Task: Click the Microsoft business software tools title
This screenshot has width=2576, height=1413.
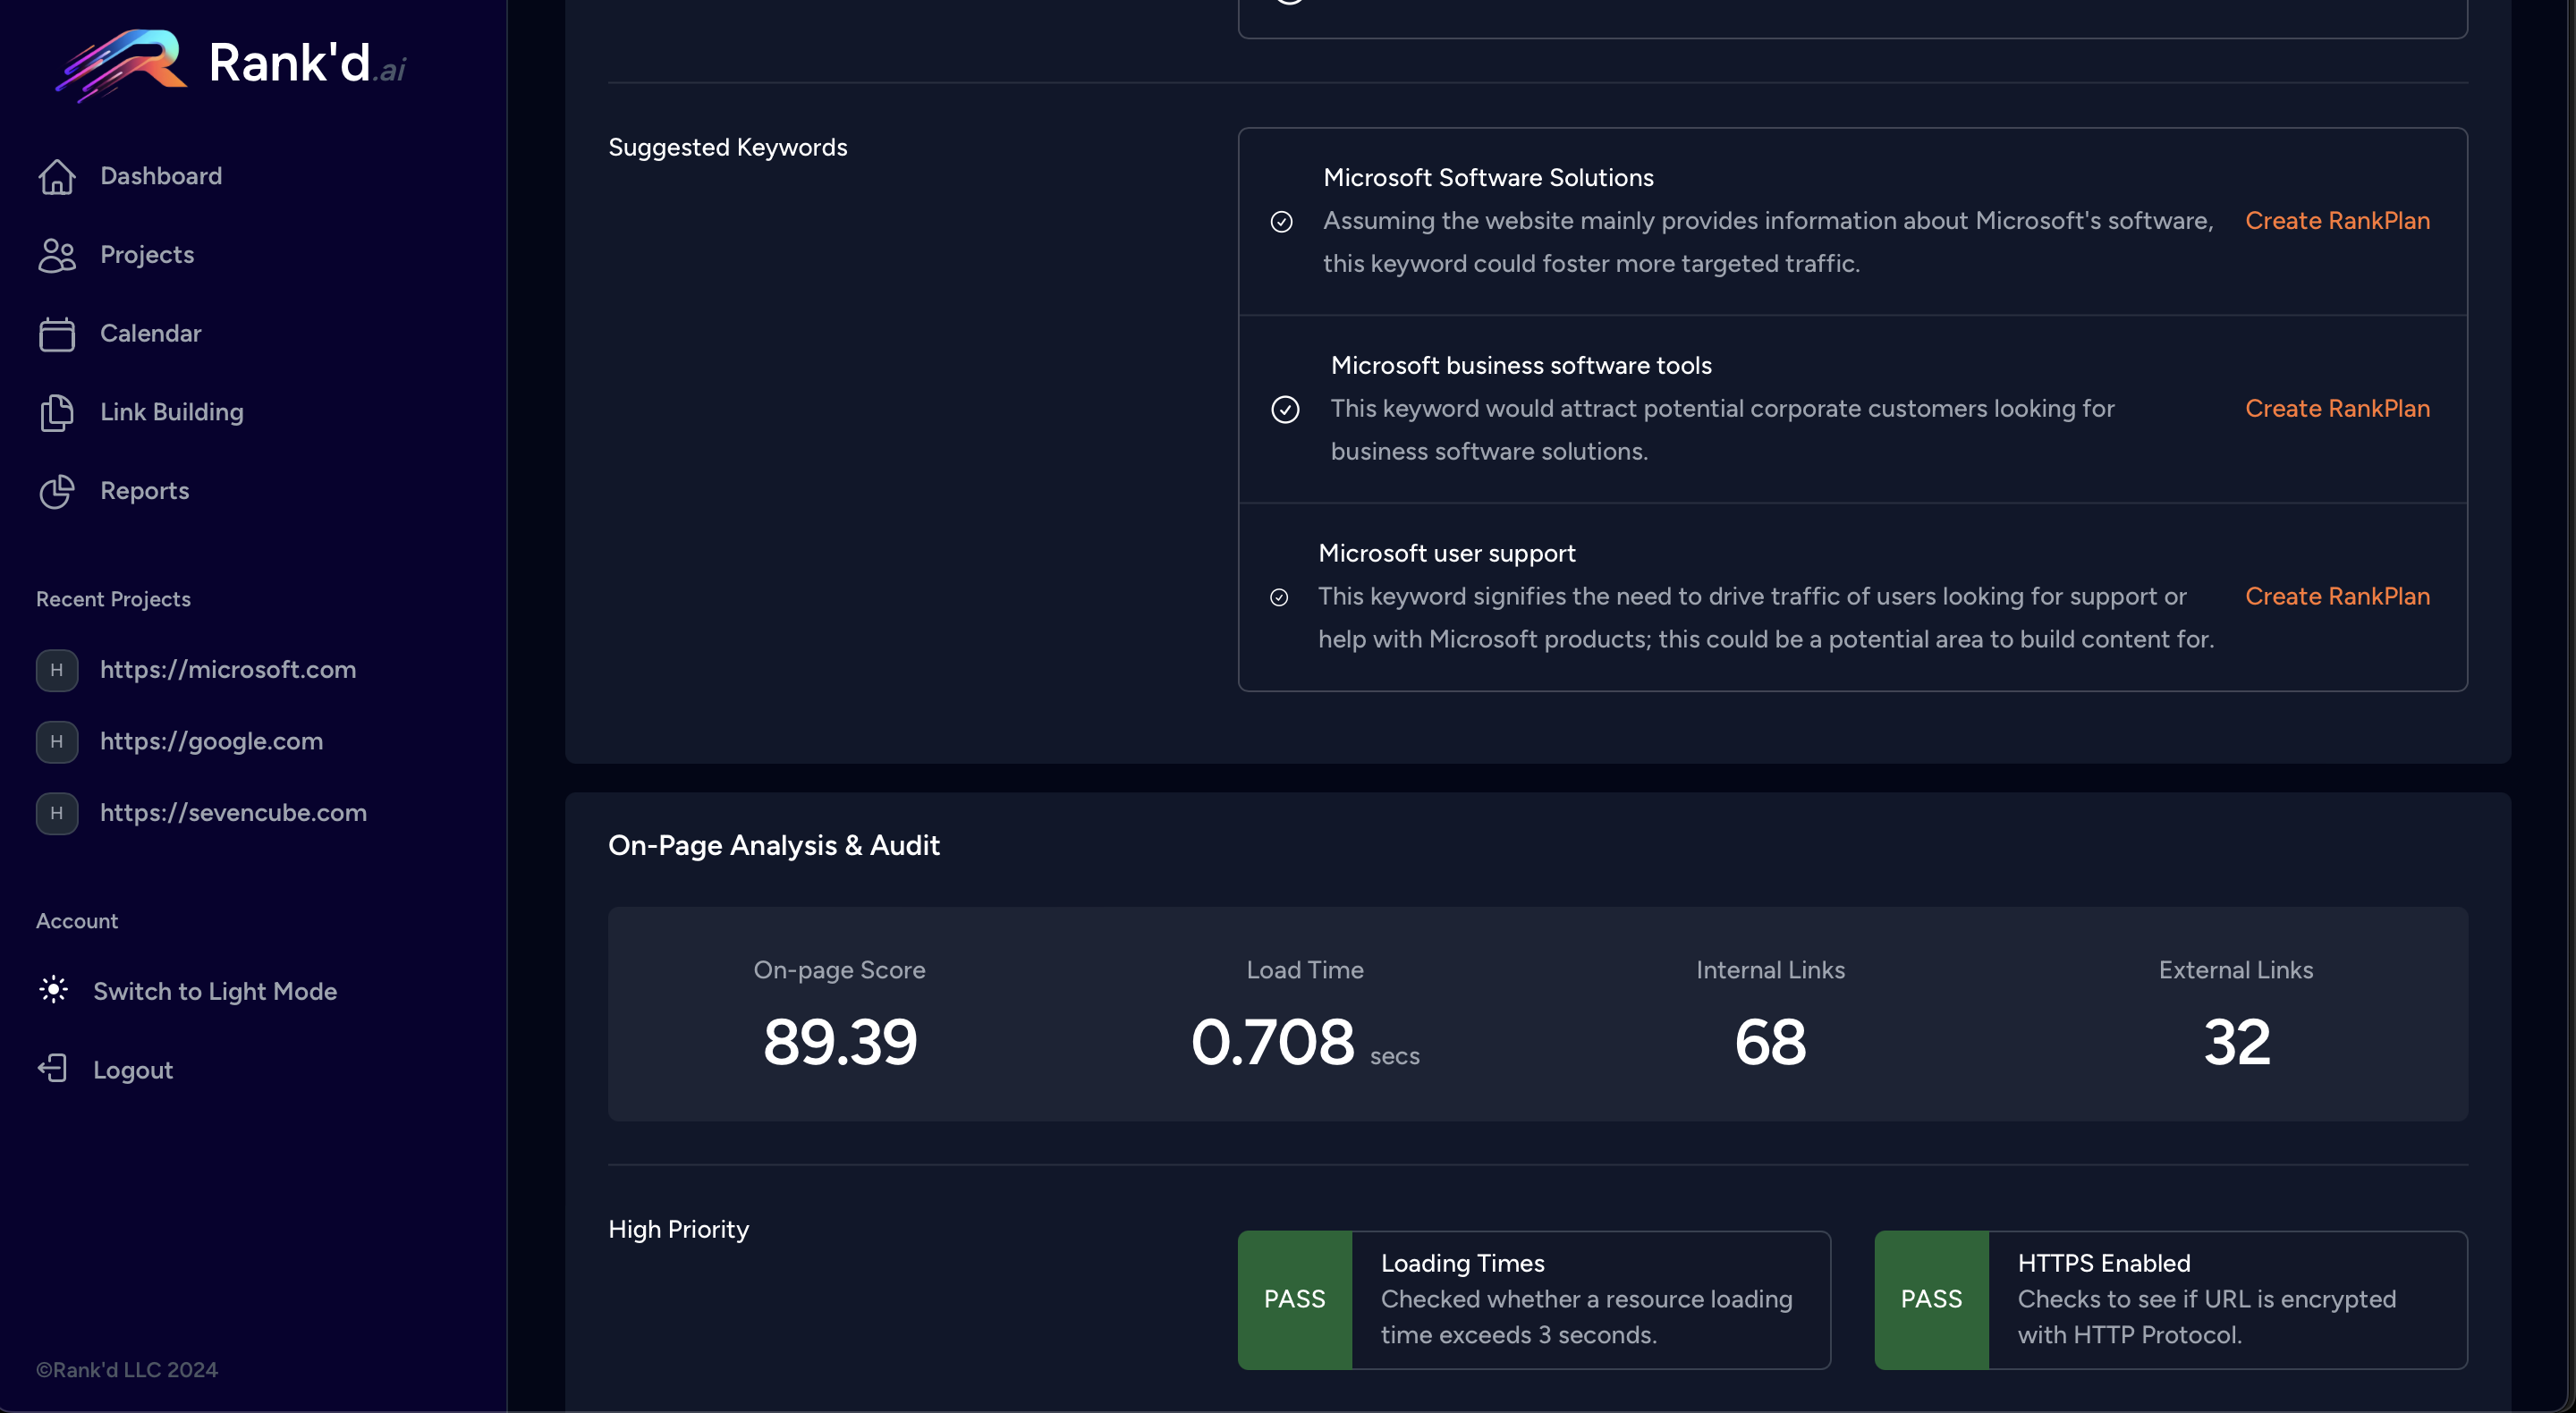Action: pyautogui.click(x=1521, y=366)
